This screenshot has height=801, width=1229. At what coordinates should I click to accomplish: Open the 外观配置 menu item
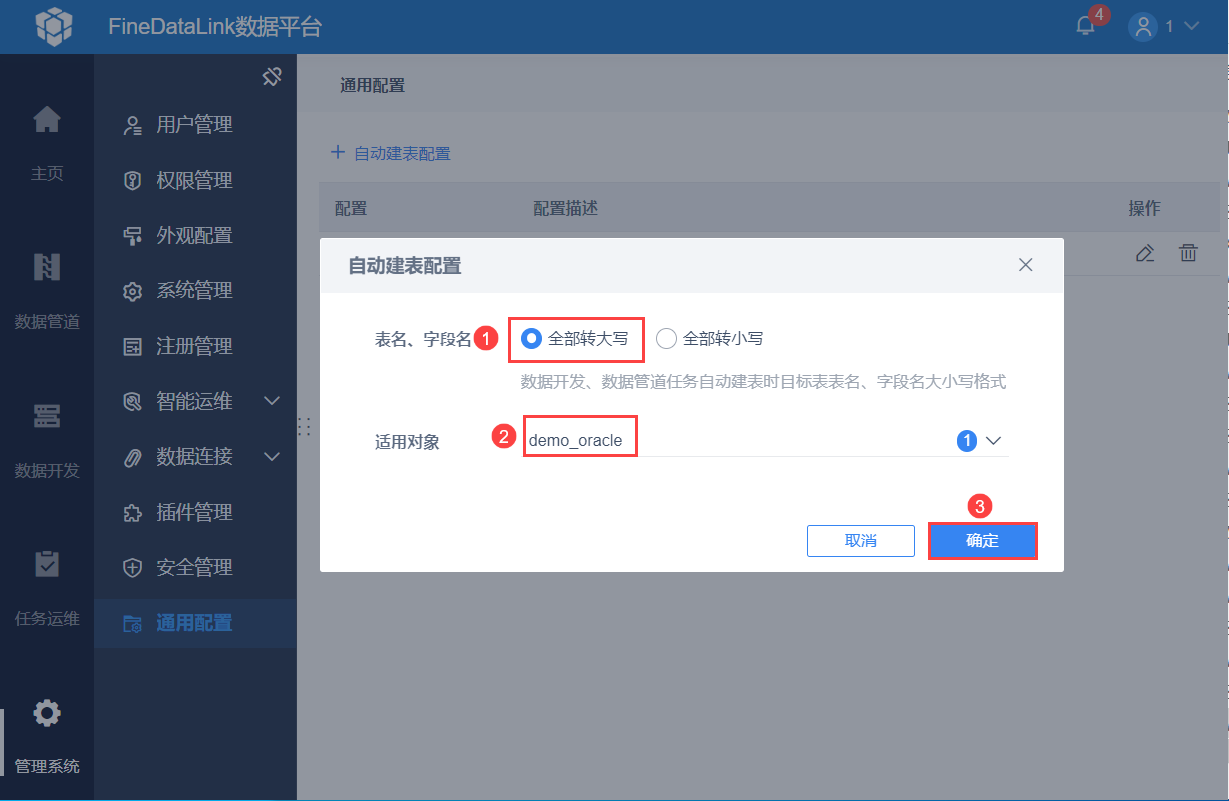[x=195, y=236]
